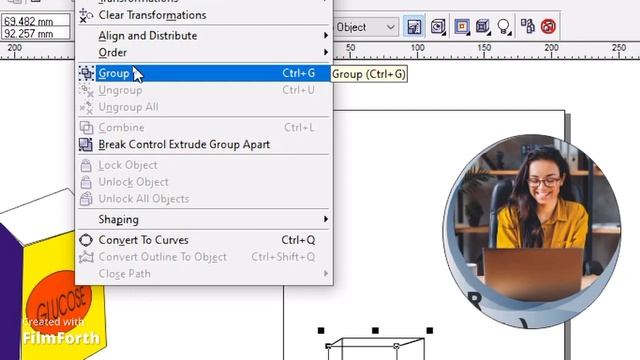Click the Copy extrusion properties icon

[x=528, y=27]
